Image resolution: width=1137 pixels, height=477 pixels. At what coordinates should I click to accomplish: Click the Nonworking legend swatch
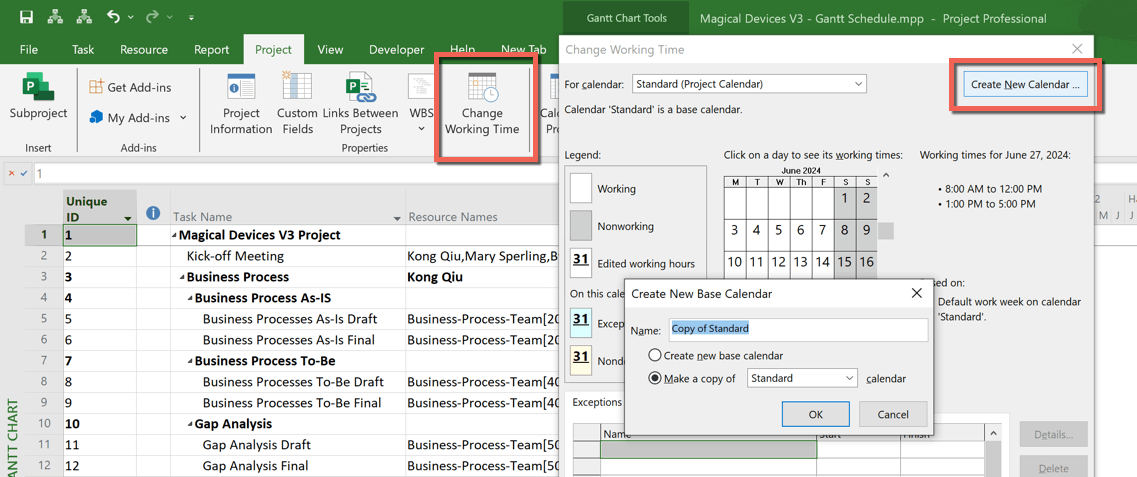[581, 226]
